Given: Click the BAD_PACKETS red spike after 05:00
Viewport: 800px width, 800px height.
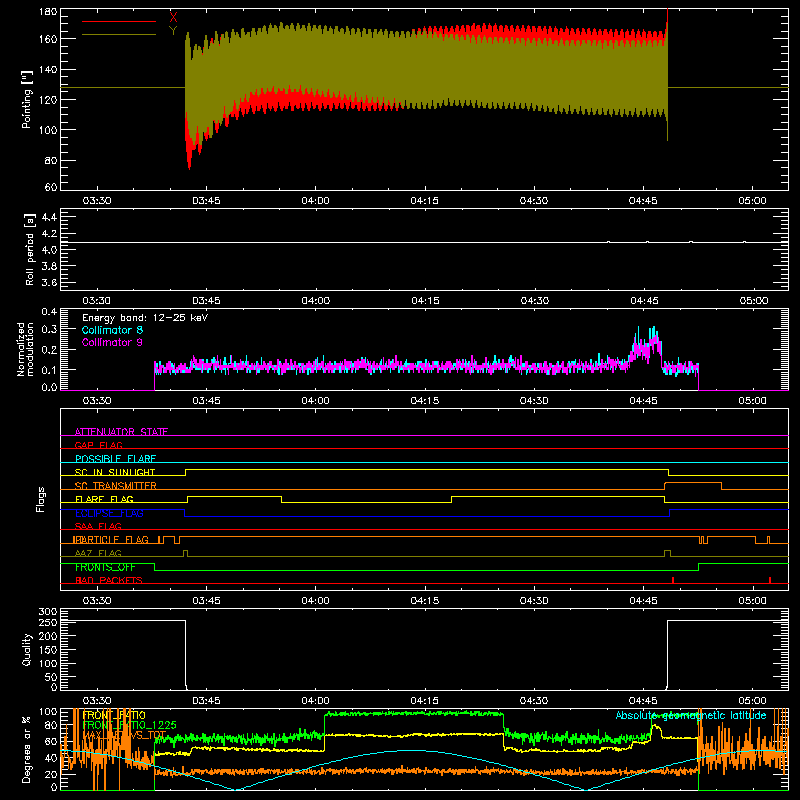Looking at the screenshot, I should click(769, 580).
